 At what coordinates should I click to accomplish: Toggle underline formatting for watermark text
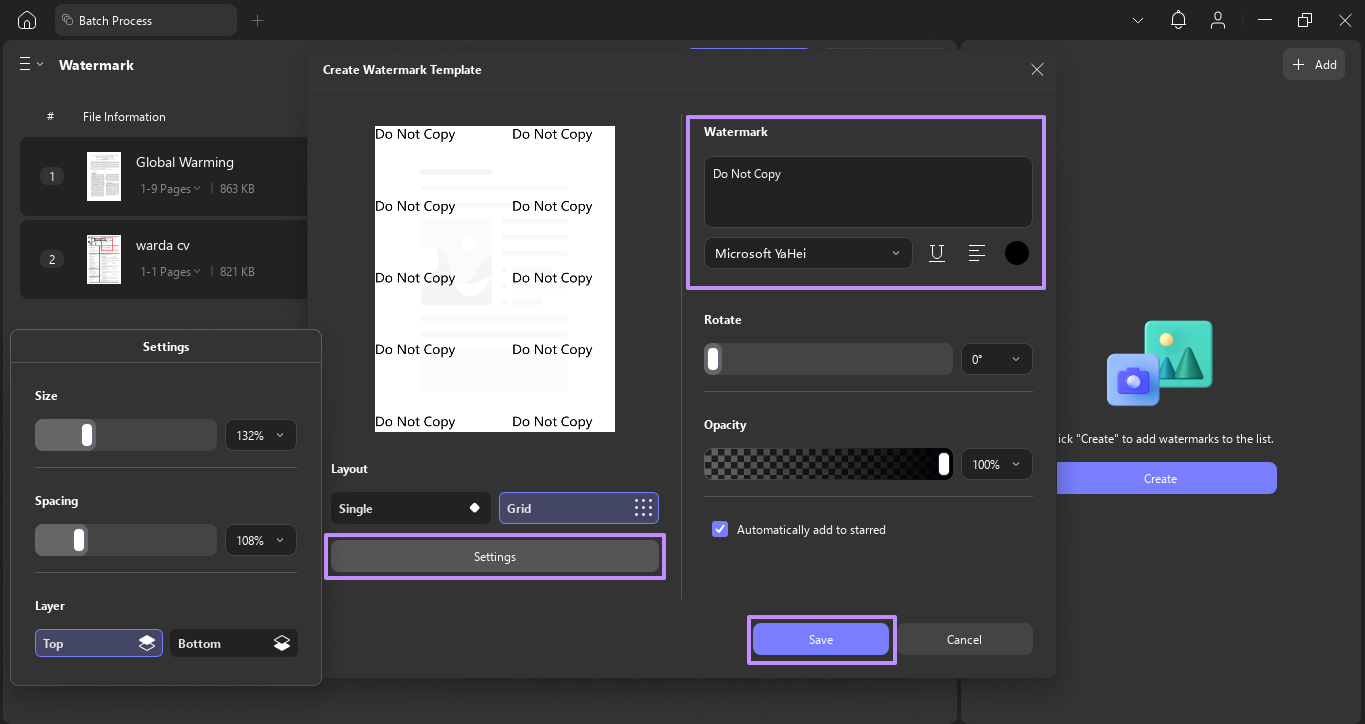937,253
